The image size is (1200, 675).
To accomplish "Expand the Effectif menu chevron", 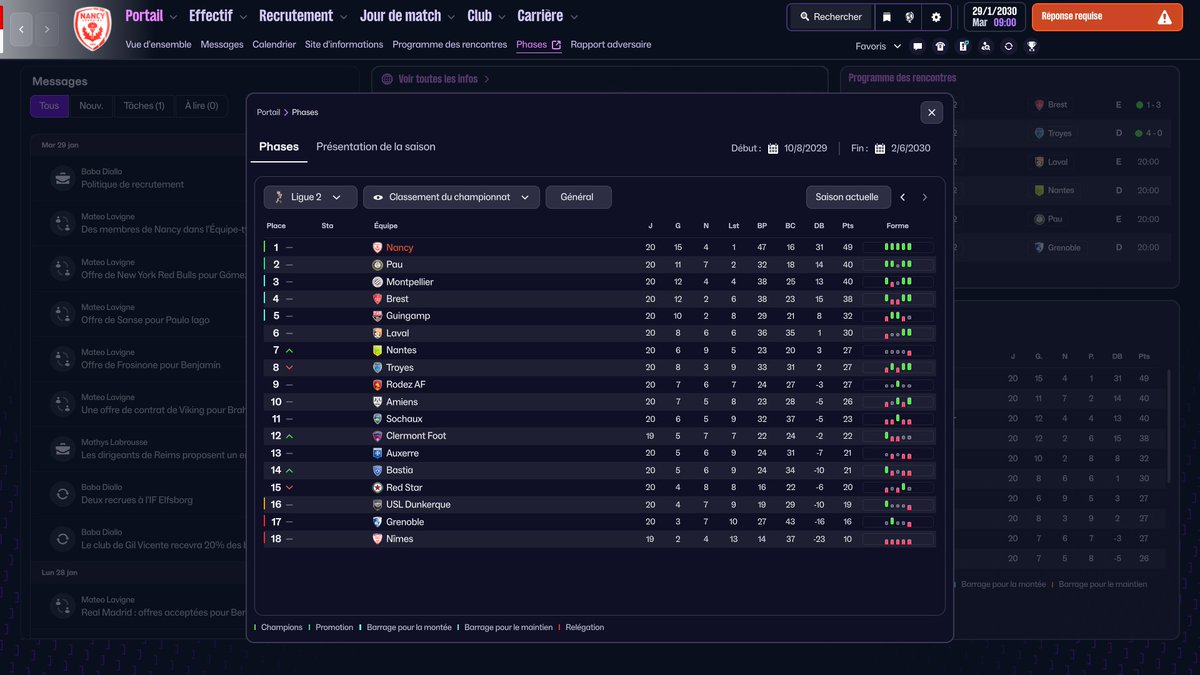I will (x=245, y=17).
